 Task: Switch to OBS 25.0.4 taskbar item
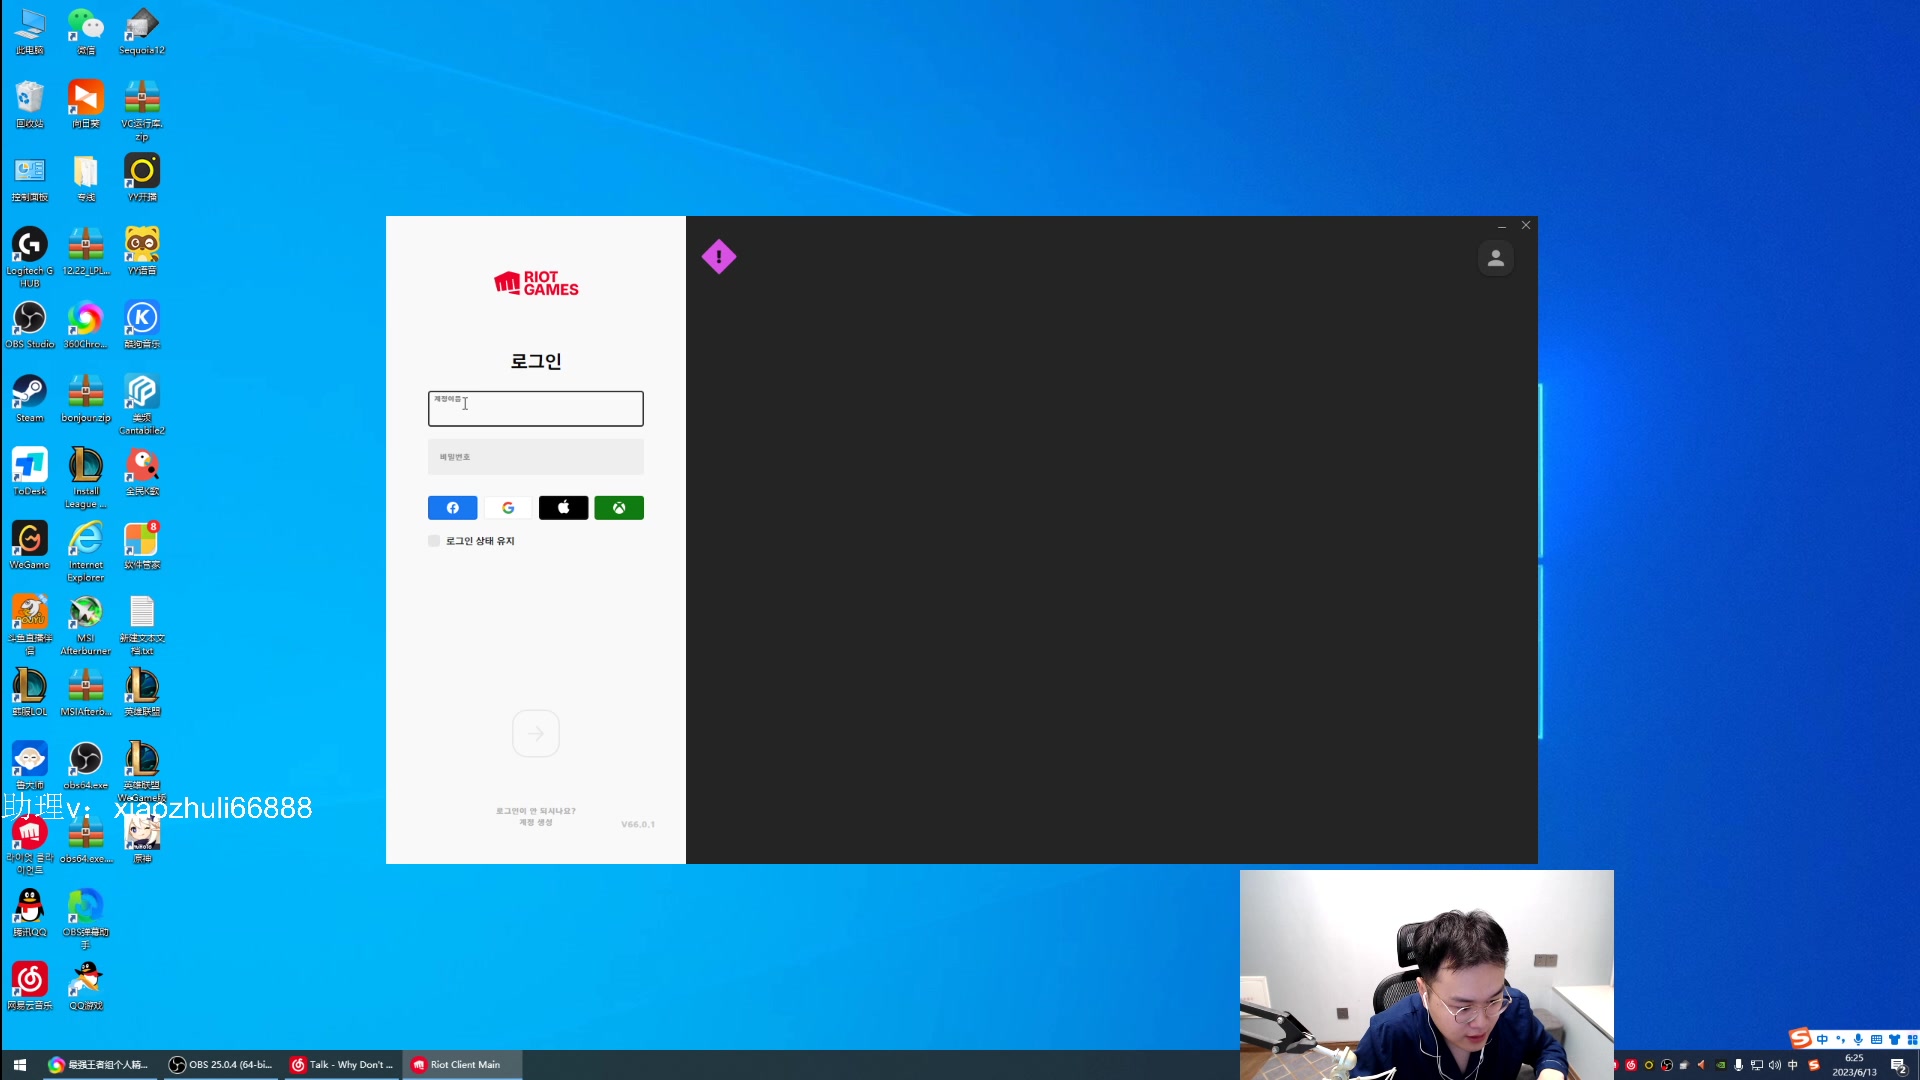(220, 1065)
